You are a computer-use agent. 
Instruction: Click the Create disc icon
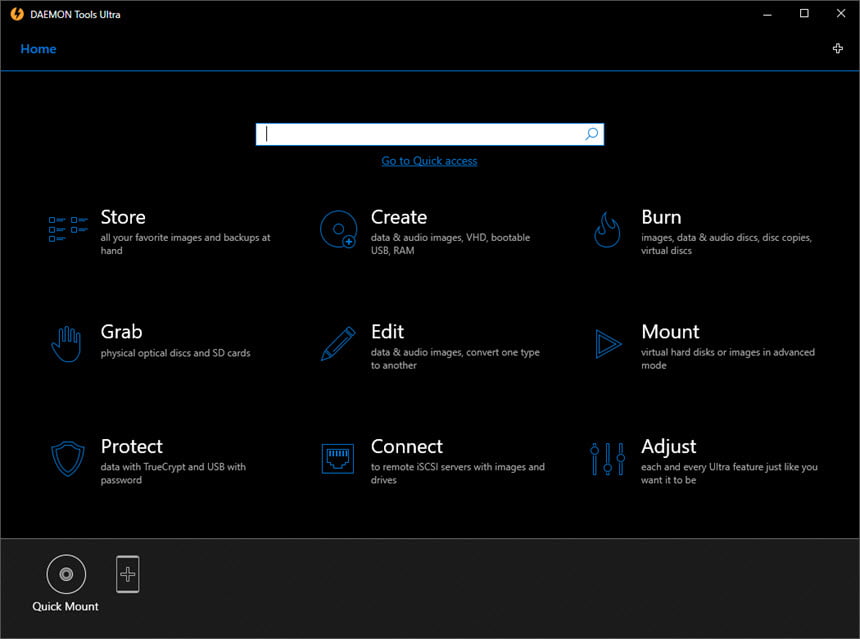click(338, 229)
